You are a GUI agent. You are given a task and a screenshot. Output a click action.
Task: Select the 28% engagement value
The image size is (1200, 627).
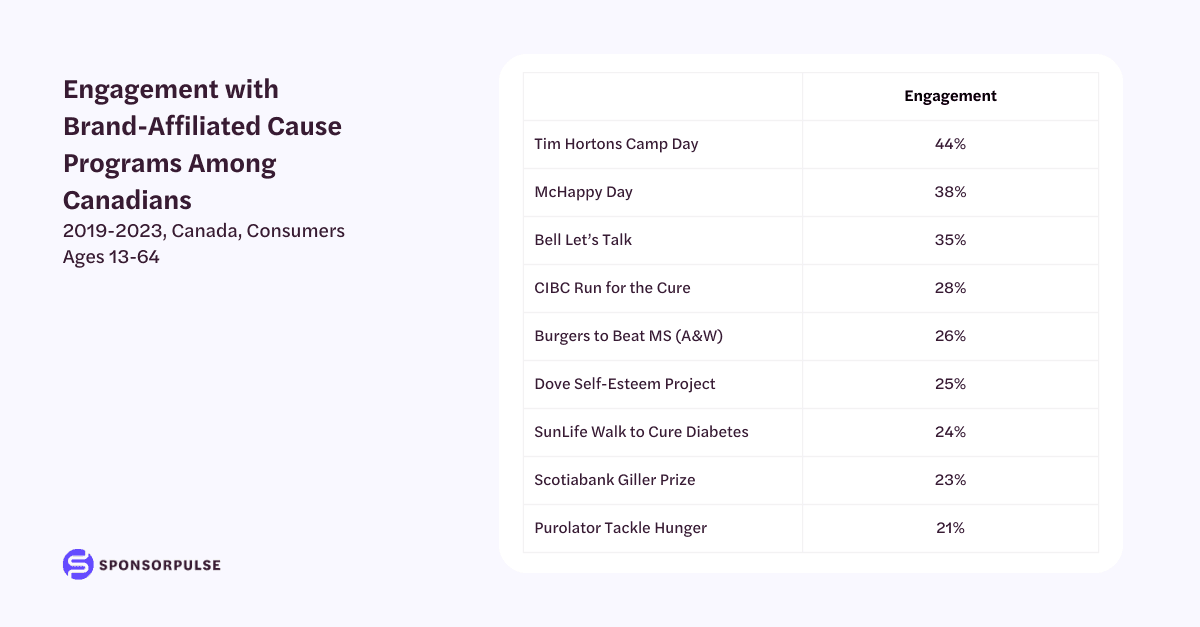coord(950,288)
